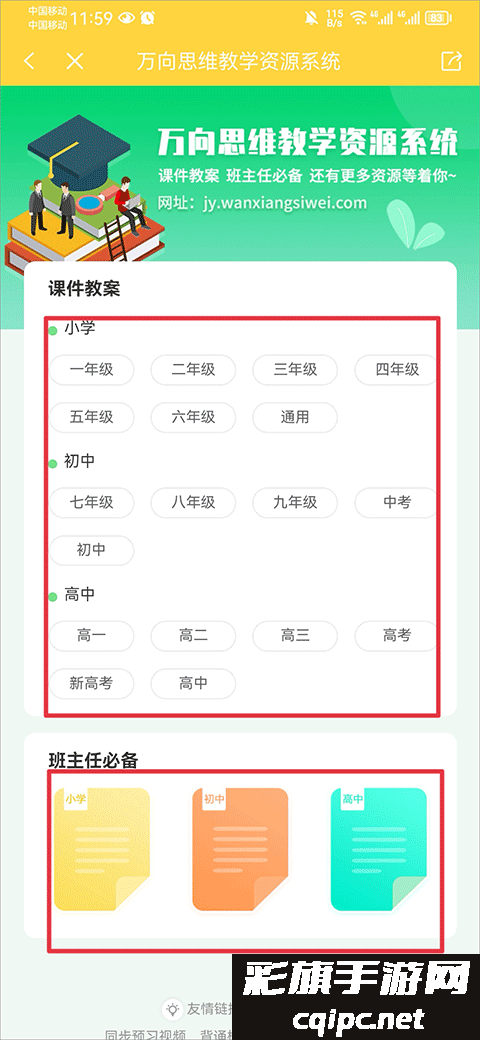Tap the back arrow in the header

point(29,62)
